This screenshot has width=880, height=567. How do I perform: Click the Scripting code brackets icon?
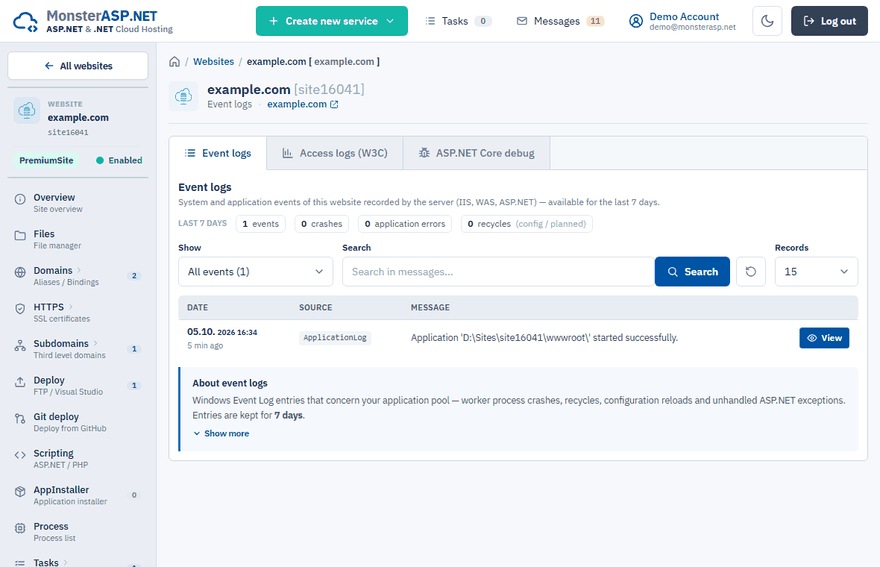point(20,455)
